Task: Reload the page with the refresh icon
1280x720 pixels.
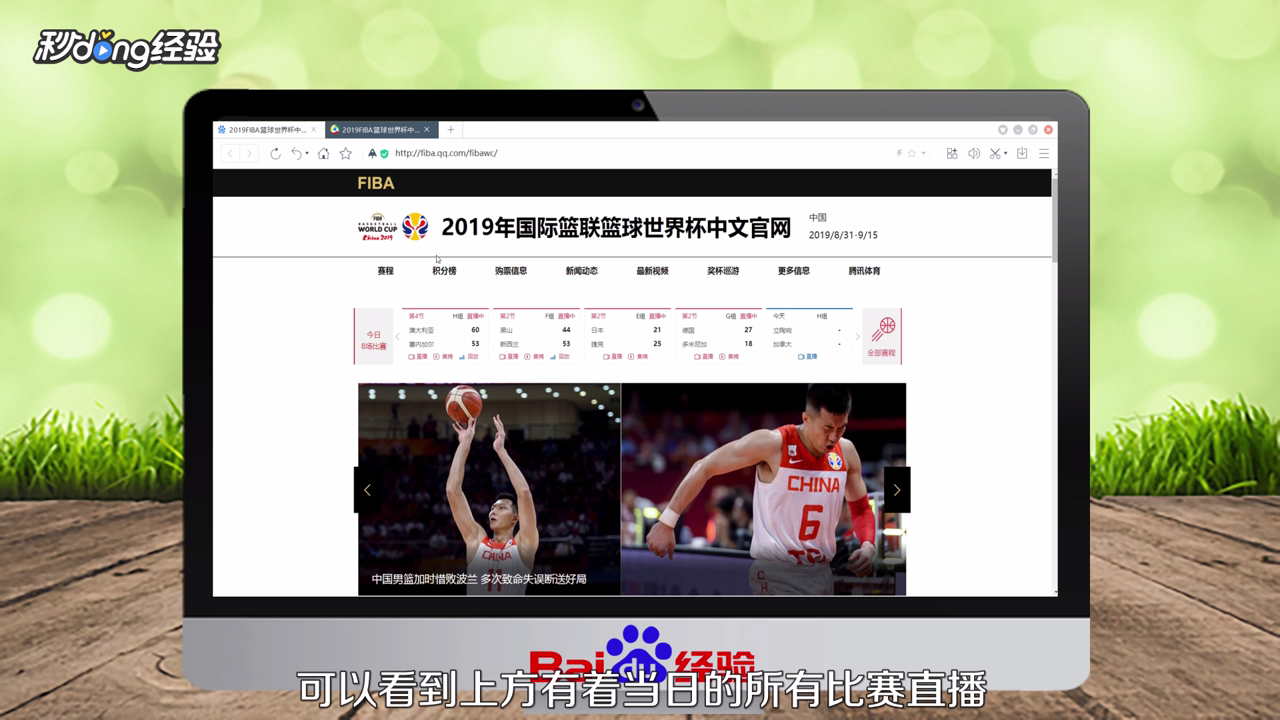Action: [275, 153]
